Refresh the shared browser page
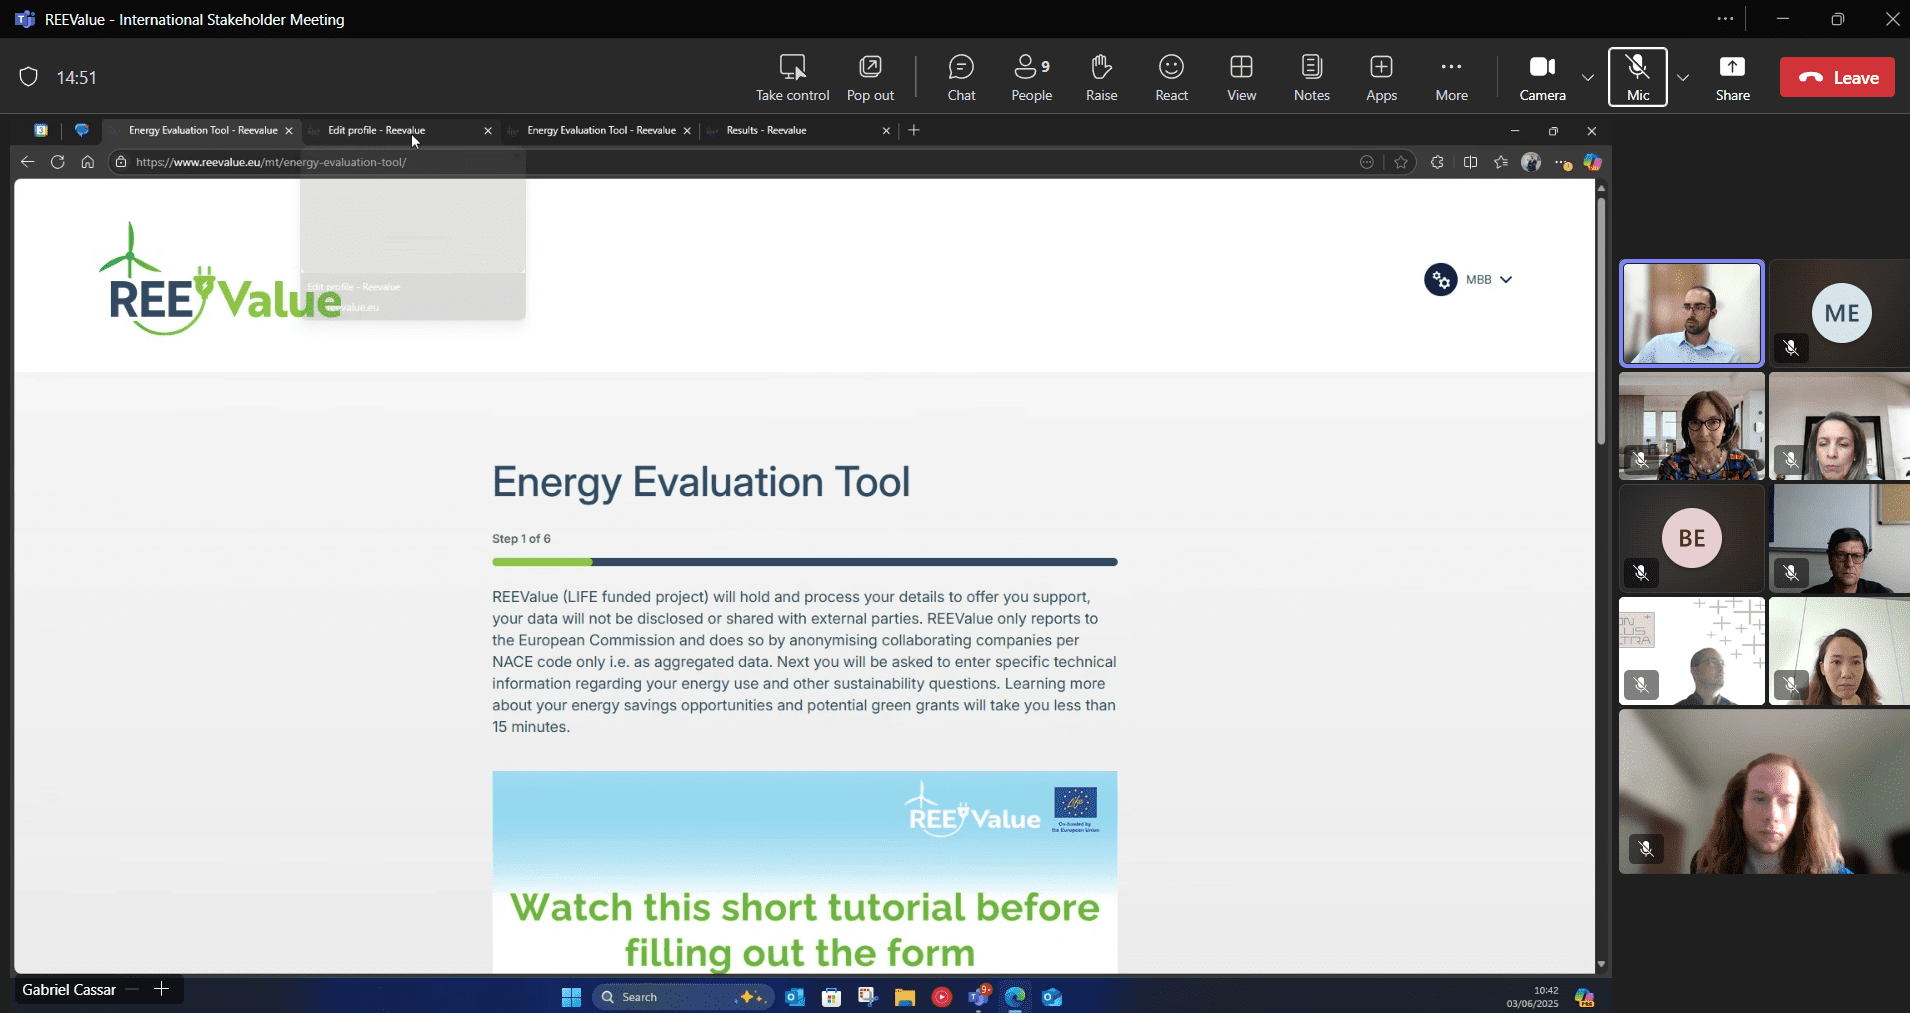Viewport: 1910px width, 1013px height. coord(57,162)
